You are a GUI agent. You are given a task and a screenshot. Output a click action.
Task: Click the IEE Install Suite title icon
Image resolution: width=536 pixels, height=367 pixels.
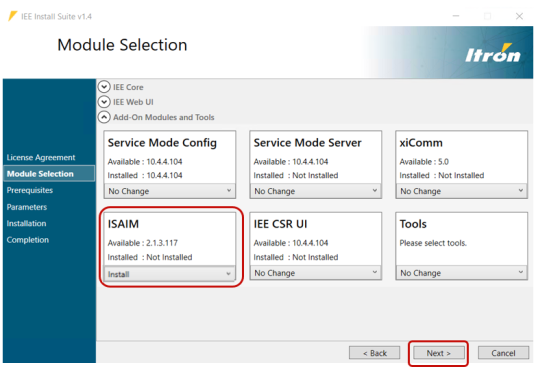(13, 16)
